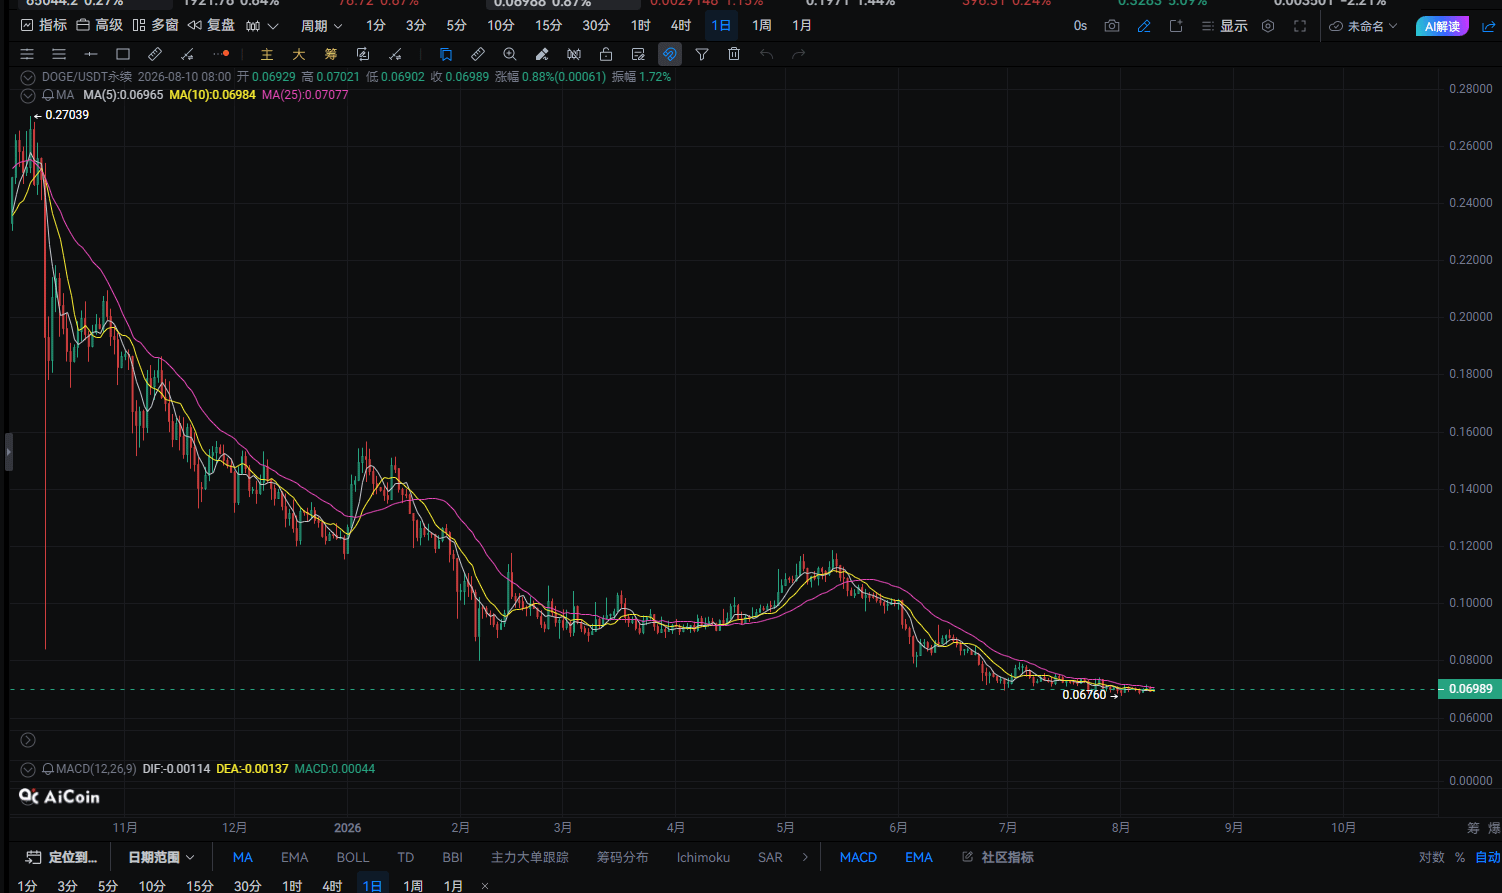
Task: Toggle the MACD sub-indicator in bottom bar
Action: coord(858,857)
